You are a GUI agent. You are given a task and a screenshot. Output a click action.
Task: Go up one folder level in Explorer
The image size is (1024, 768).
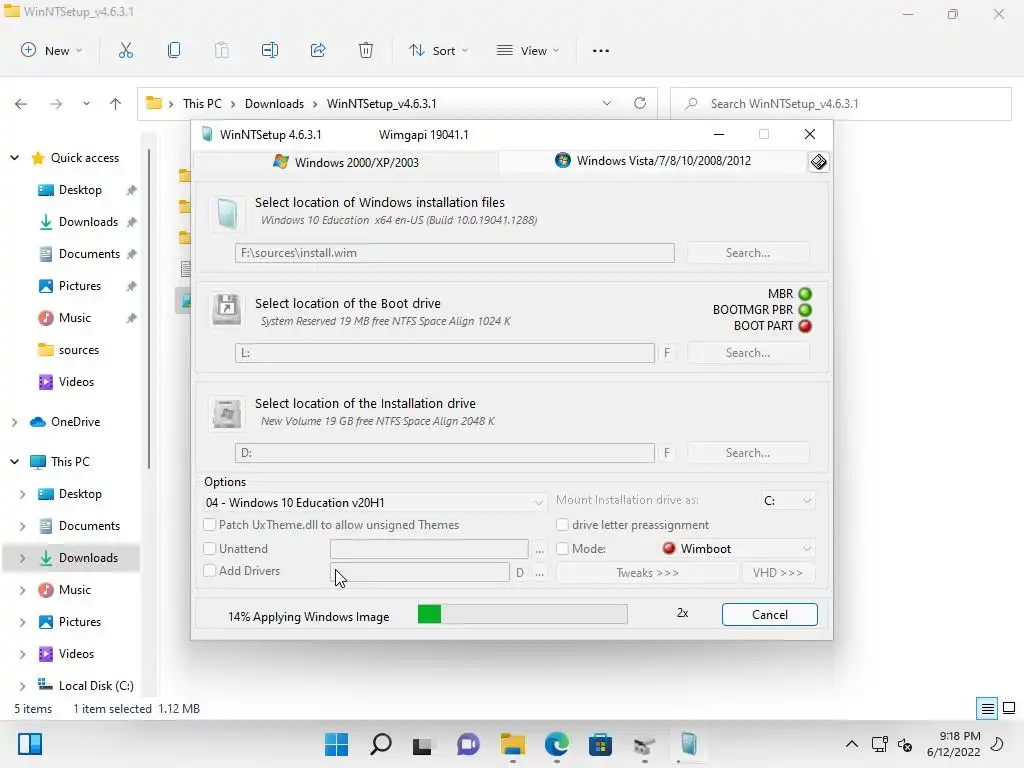[116, 104]
